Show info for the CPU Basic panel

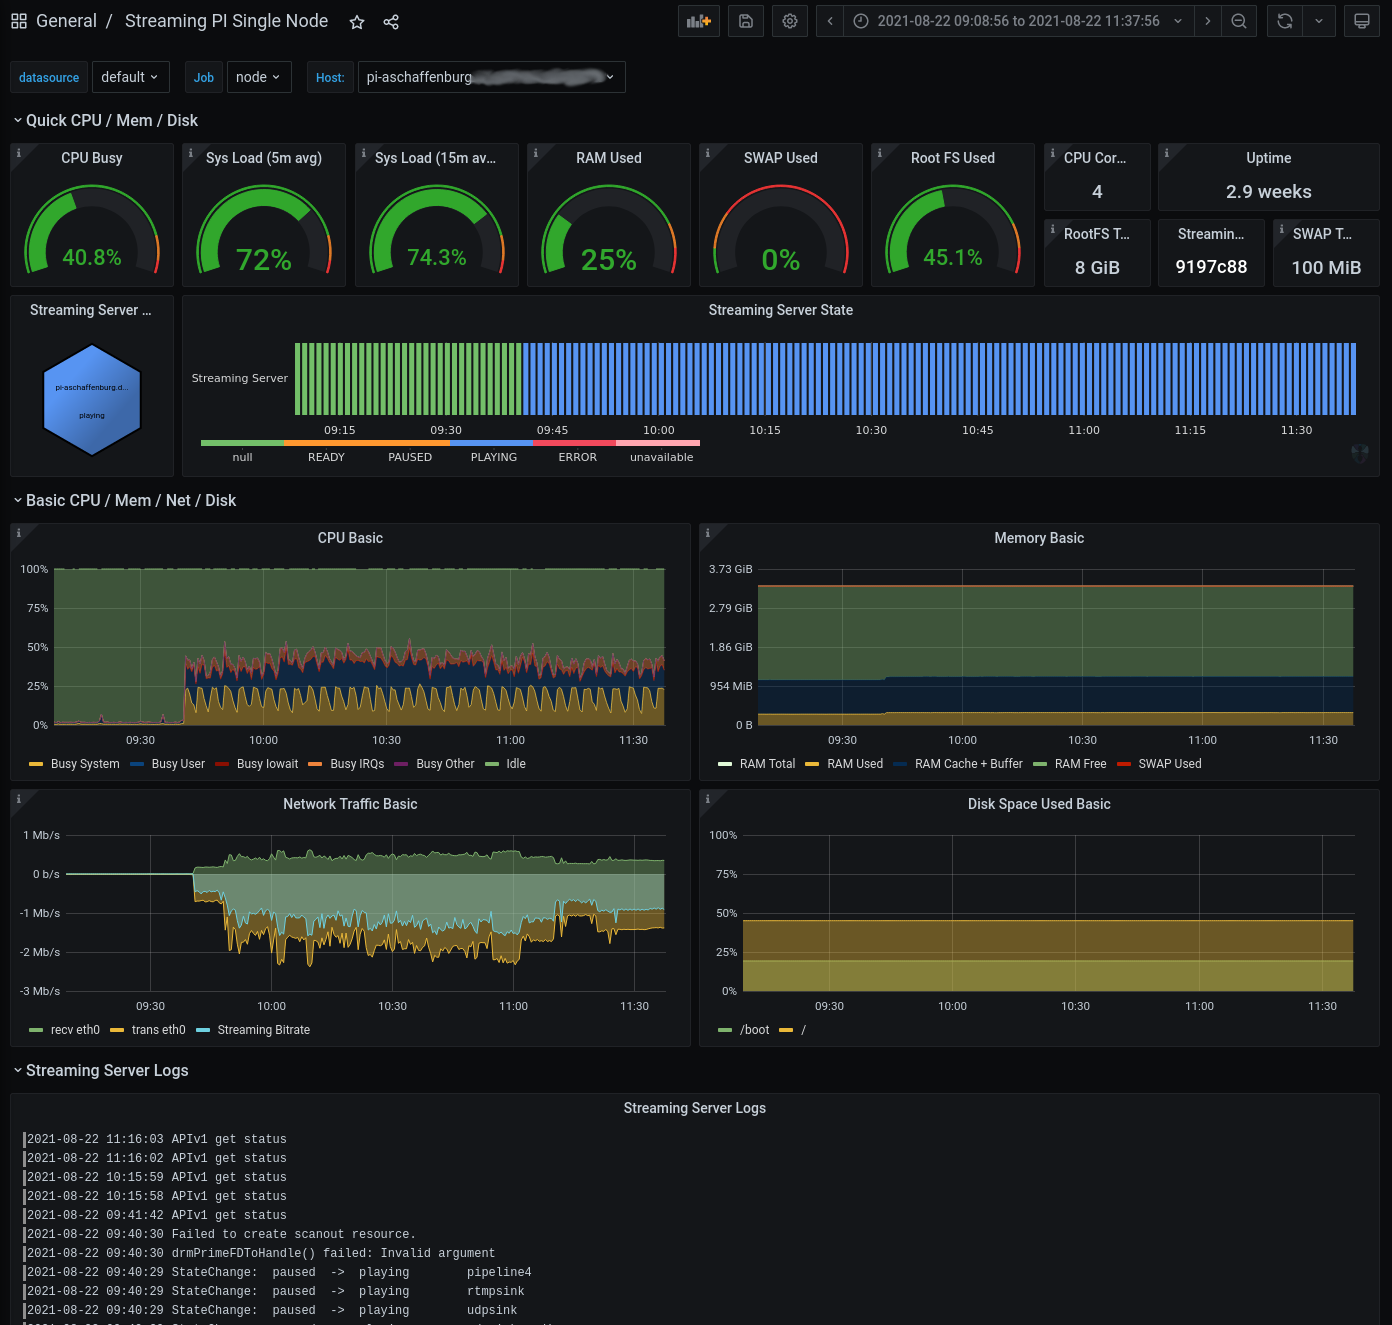18,532
